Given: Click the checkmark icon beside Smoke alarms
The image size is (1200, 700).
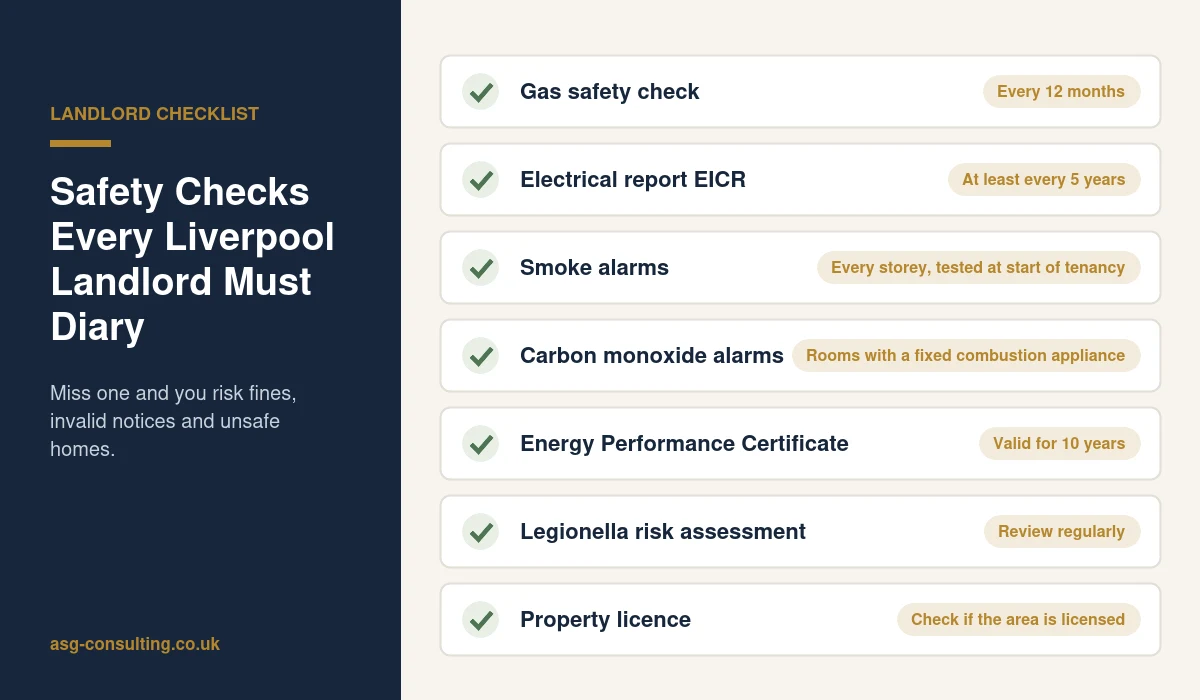Looking at the screenshot, I should pyautogui.click(x=481, y=268).
